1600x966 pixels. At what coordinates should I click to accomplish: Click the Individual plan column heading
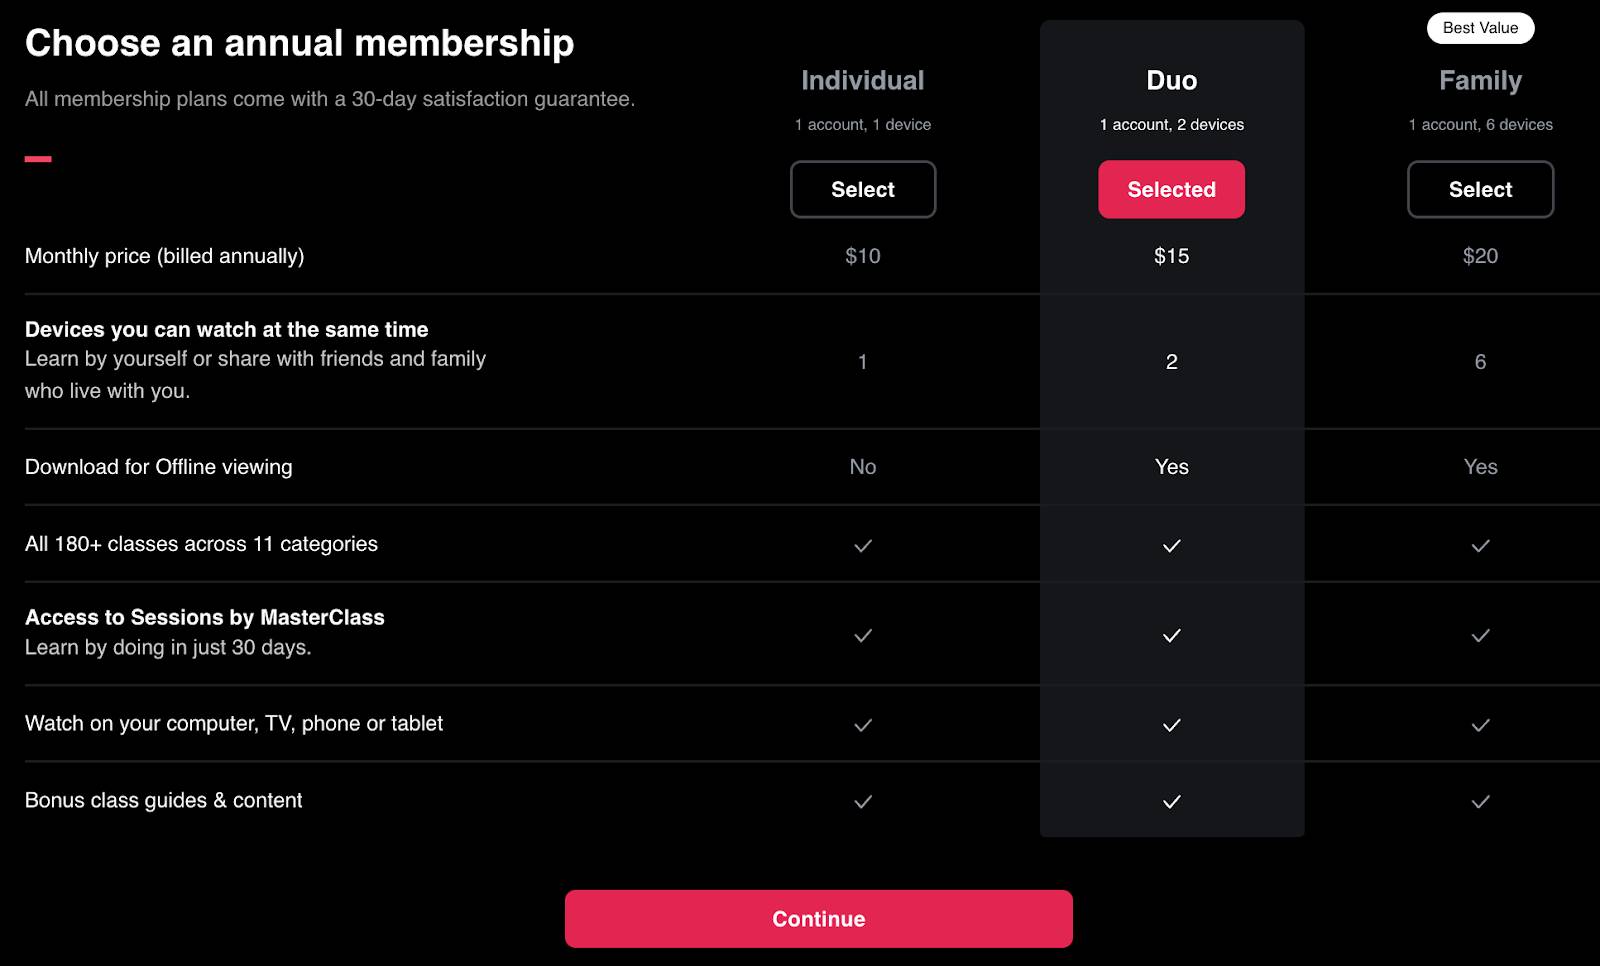(863, 80)
